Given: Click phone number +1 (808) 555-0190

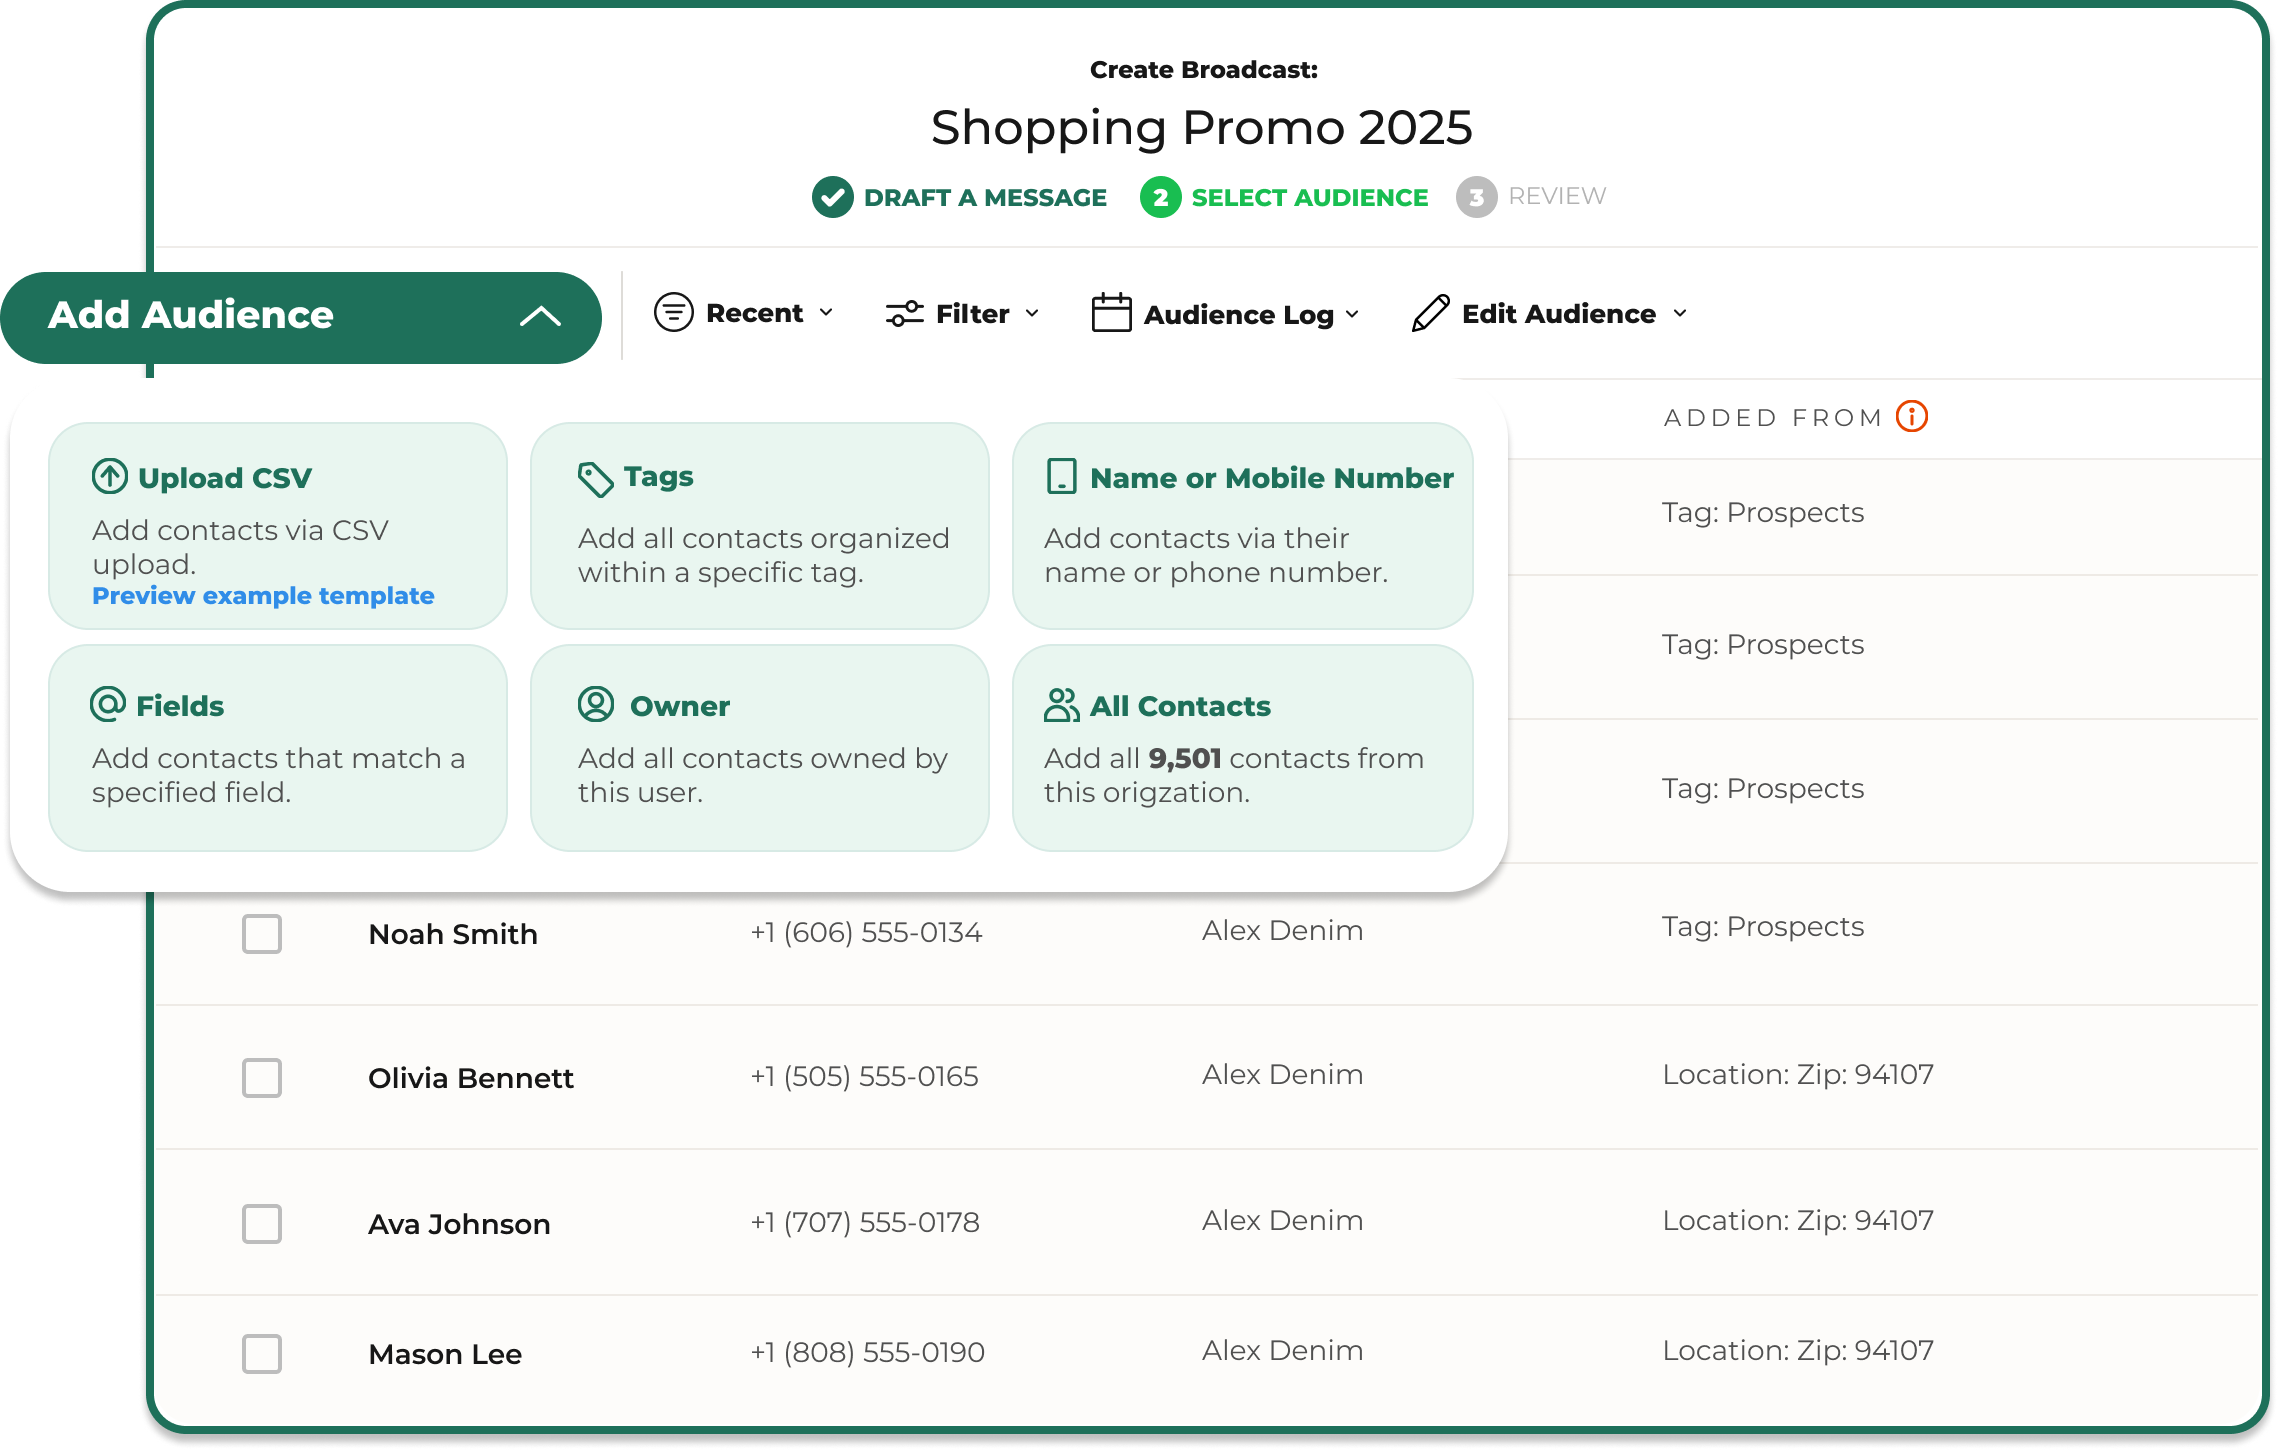Looking at the screenshot, I should point(867,1352).
